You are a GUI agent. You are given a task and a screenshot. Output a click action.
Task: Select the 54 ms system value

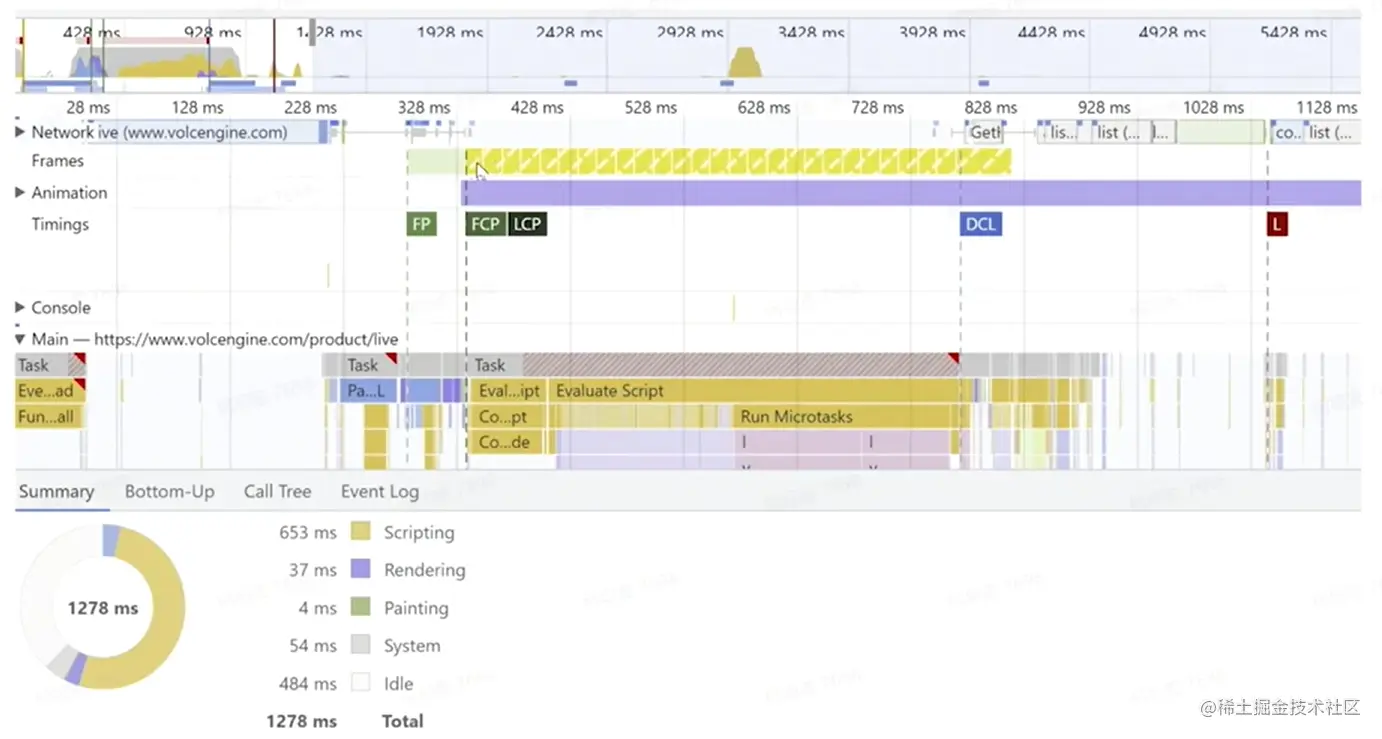[x=313, y=646]
